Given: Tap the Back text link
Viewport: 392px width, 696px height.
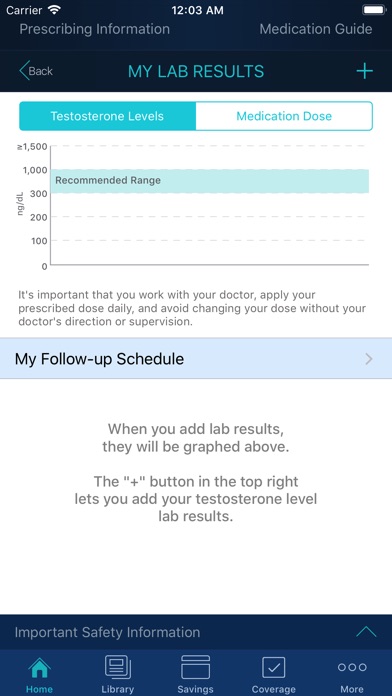Looking at the screenshot, I should 41,71.
